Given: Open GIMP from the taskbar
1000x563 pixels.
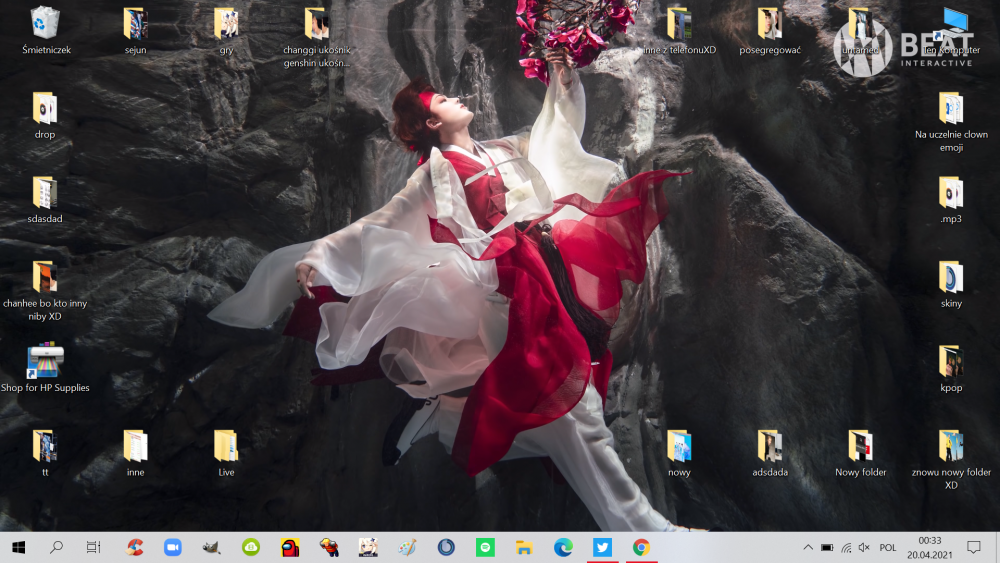Looking at the screenshot, I should click(x=212, y=547).
